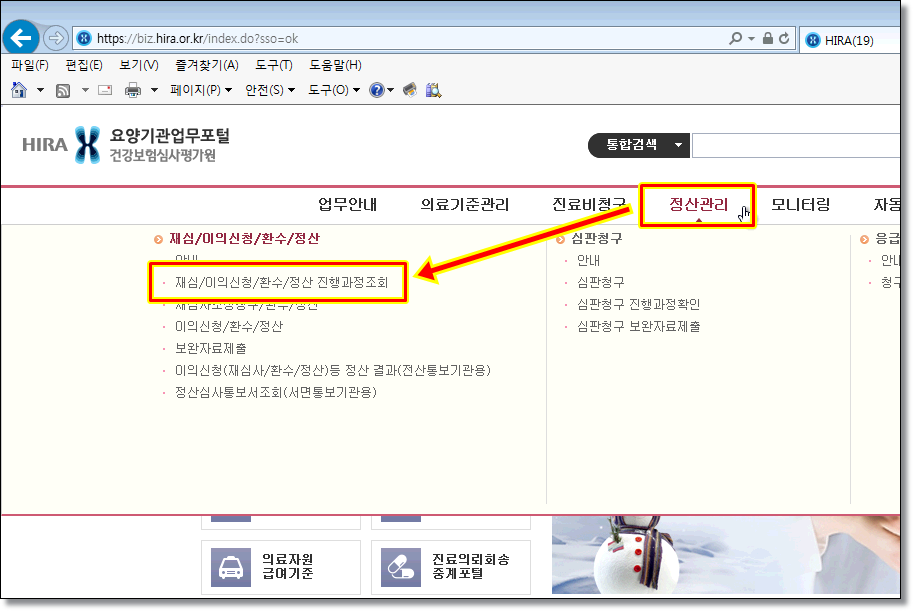Click the 진료의뢰회송 중계포털 shortcut button
The width and height of the screenshot is (913, 611).
451,567
